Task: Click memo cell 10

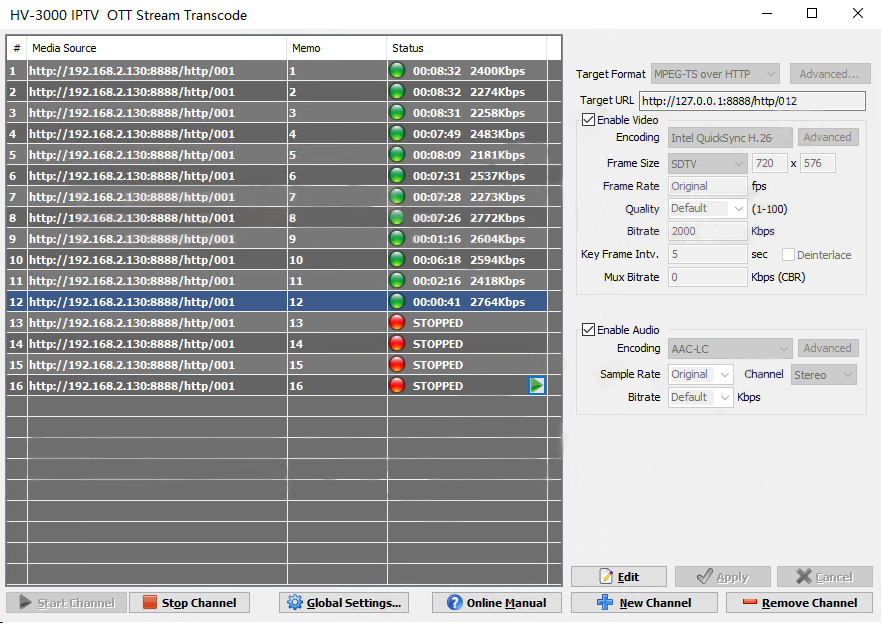Action: click(337, 260)
